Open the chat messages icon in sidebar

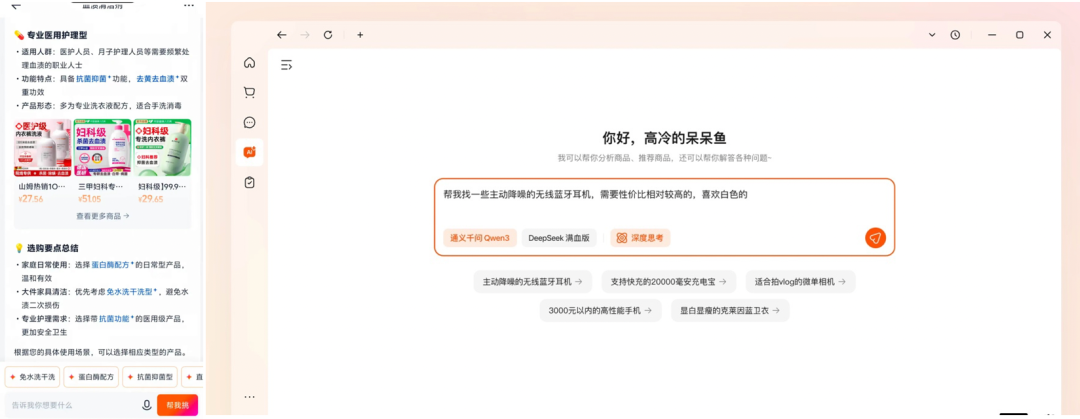(x=249, y=123)
